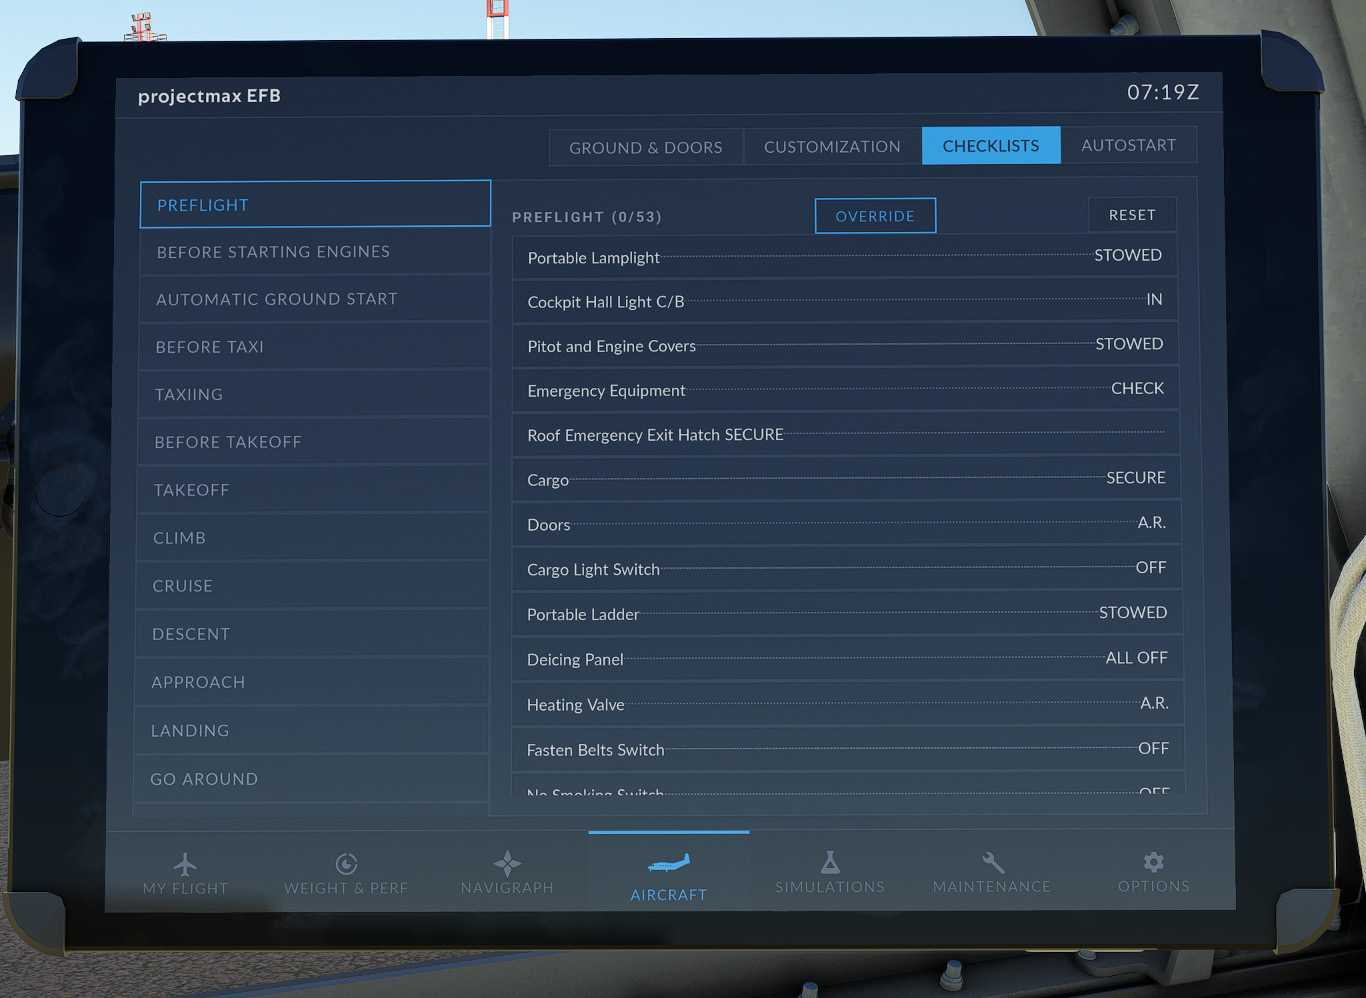1366x998 pixels.
Task: Open Simulations flask icon
Action: [x=830, y=862]
